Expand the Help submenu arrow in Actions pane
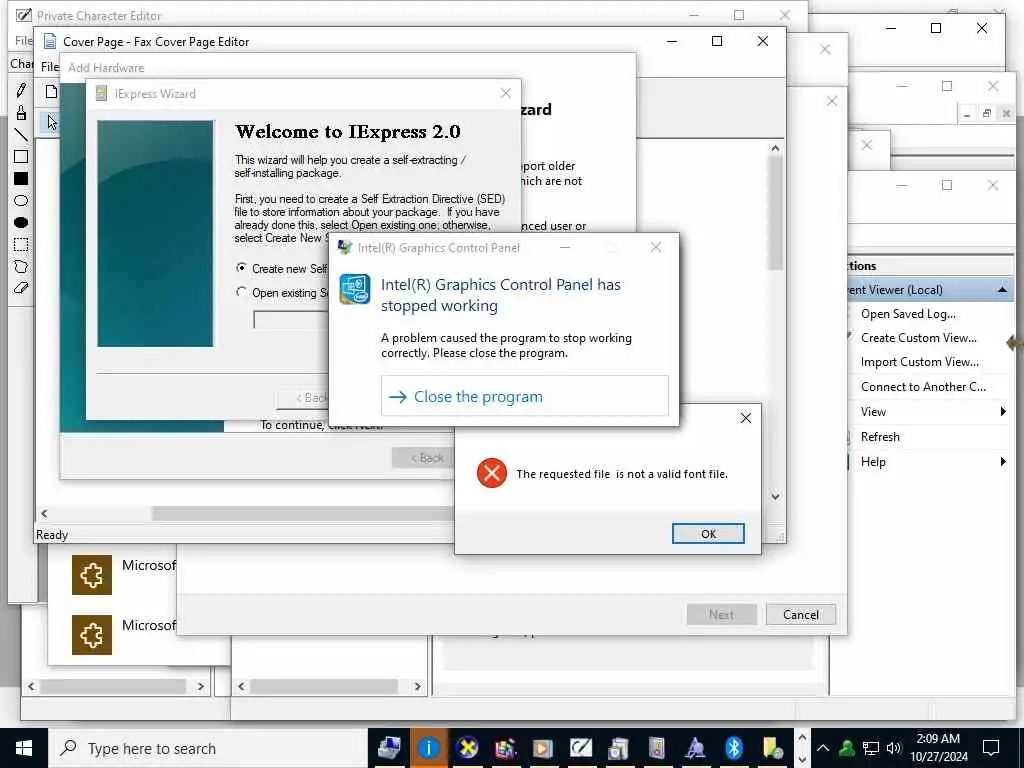 point(1003,462)
